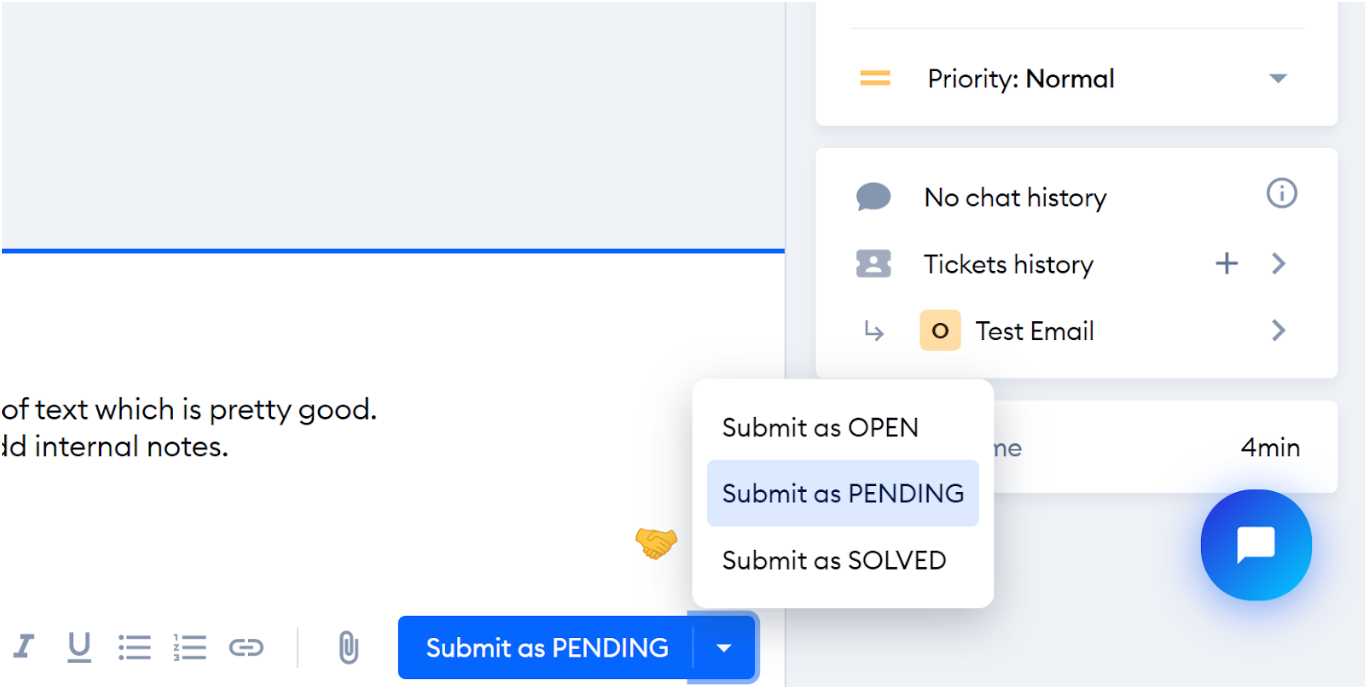Add a new ticket with plus icon
Screen dimensions: 1365x688
click(x=1226, y=264)
